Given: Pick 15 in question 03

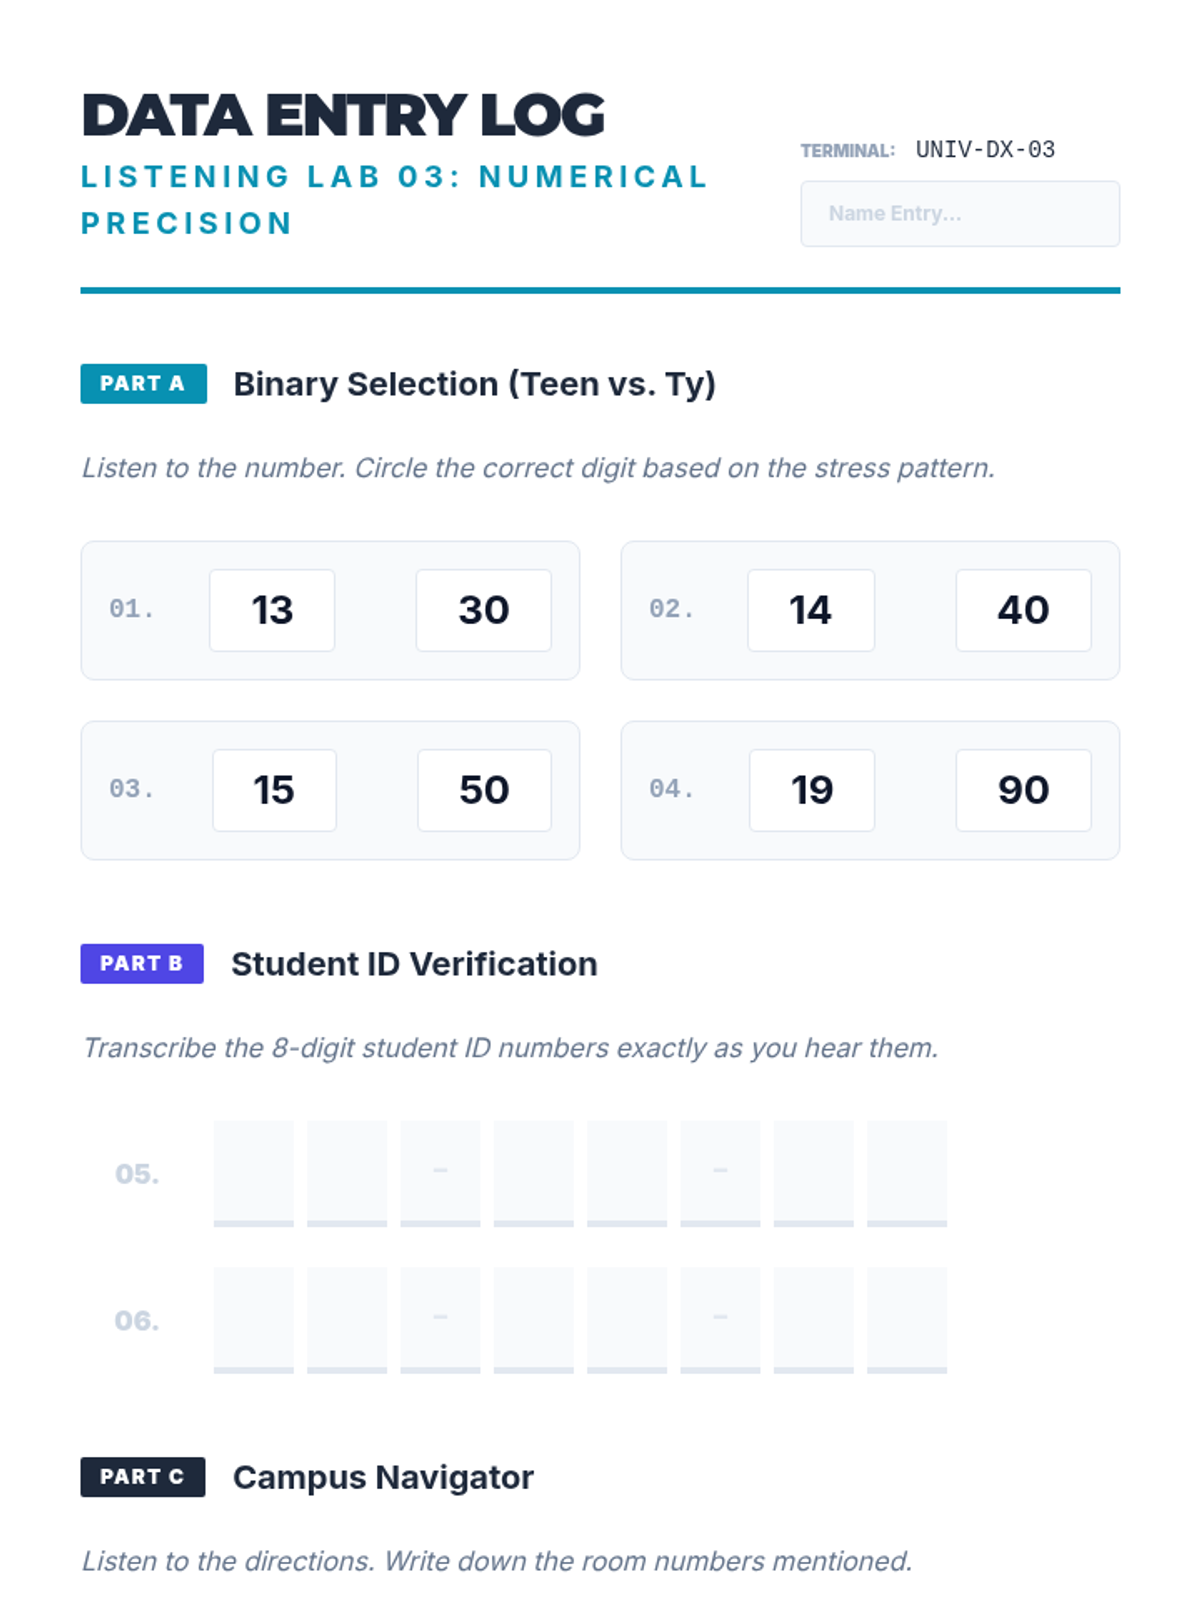Looking at the screenshot, I should pyautogui.click(x=274, y=790).
